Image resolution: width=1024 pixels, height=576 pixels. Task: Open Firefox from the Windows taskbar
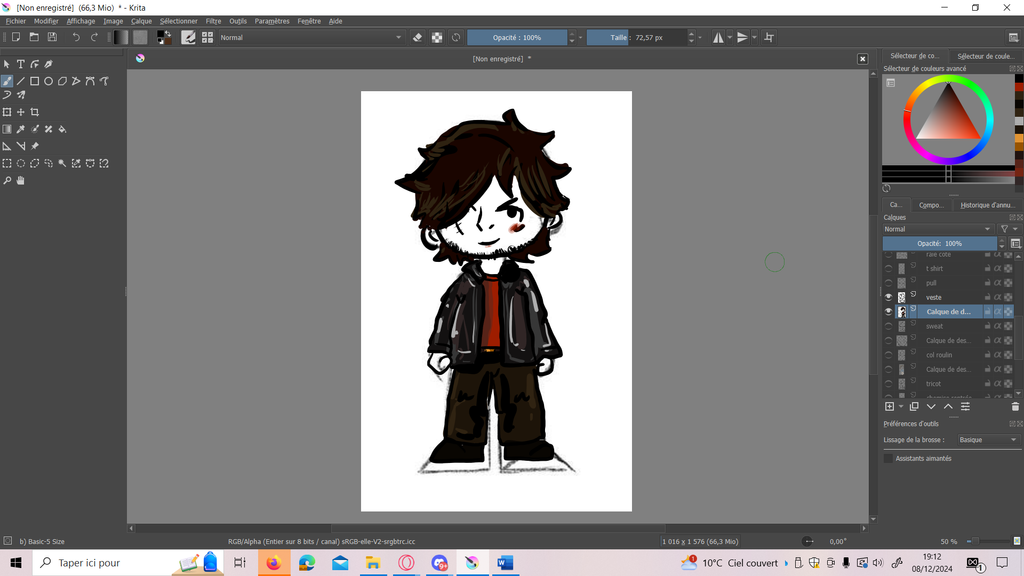pyautogui.click(x=273, y=563)
